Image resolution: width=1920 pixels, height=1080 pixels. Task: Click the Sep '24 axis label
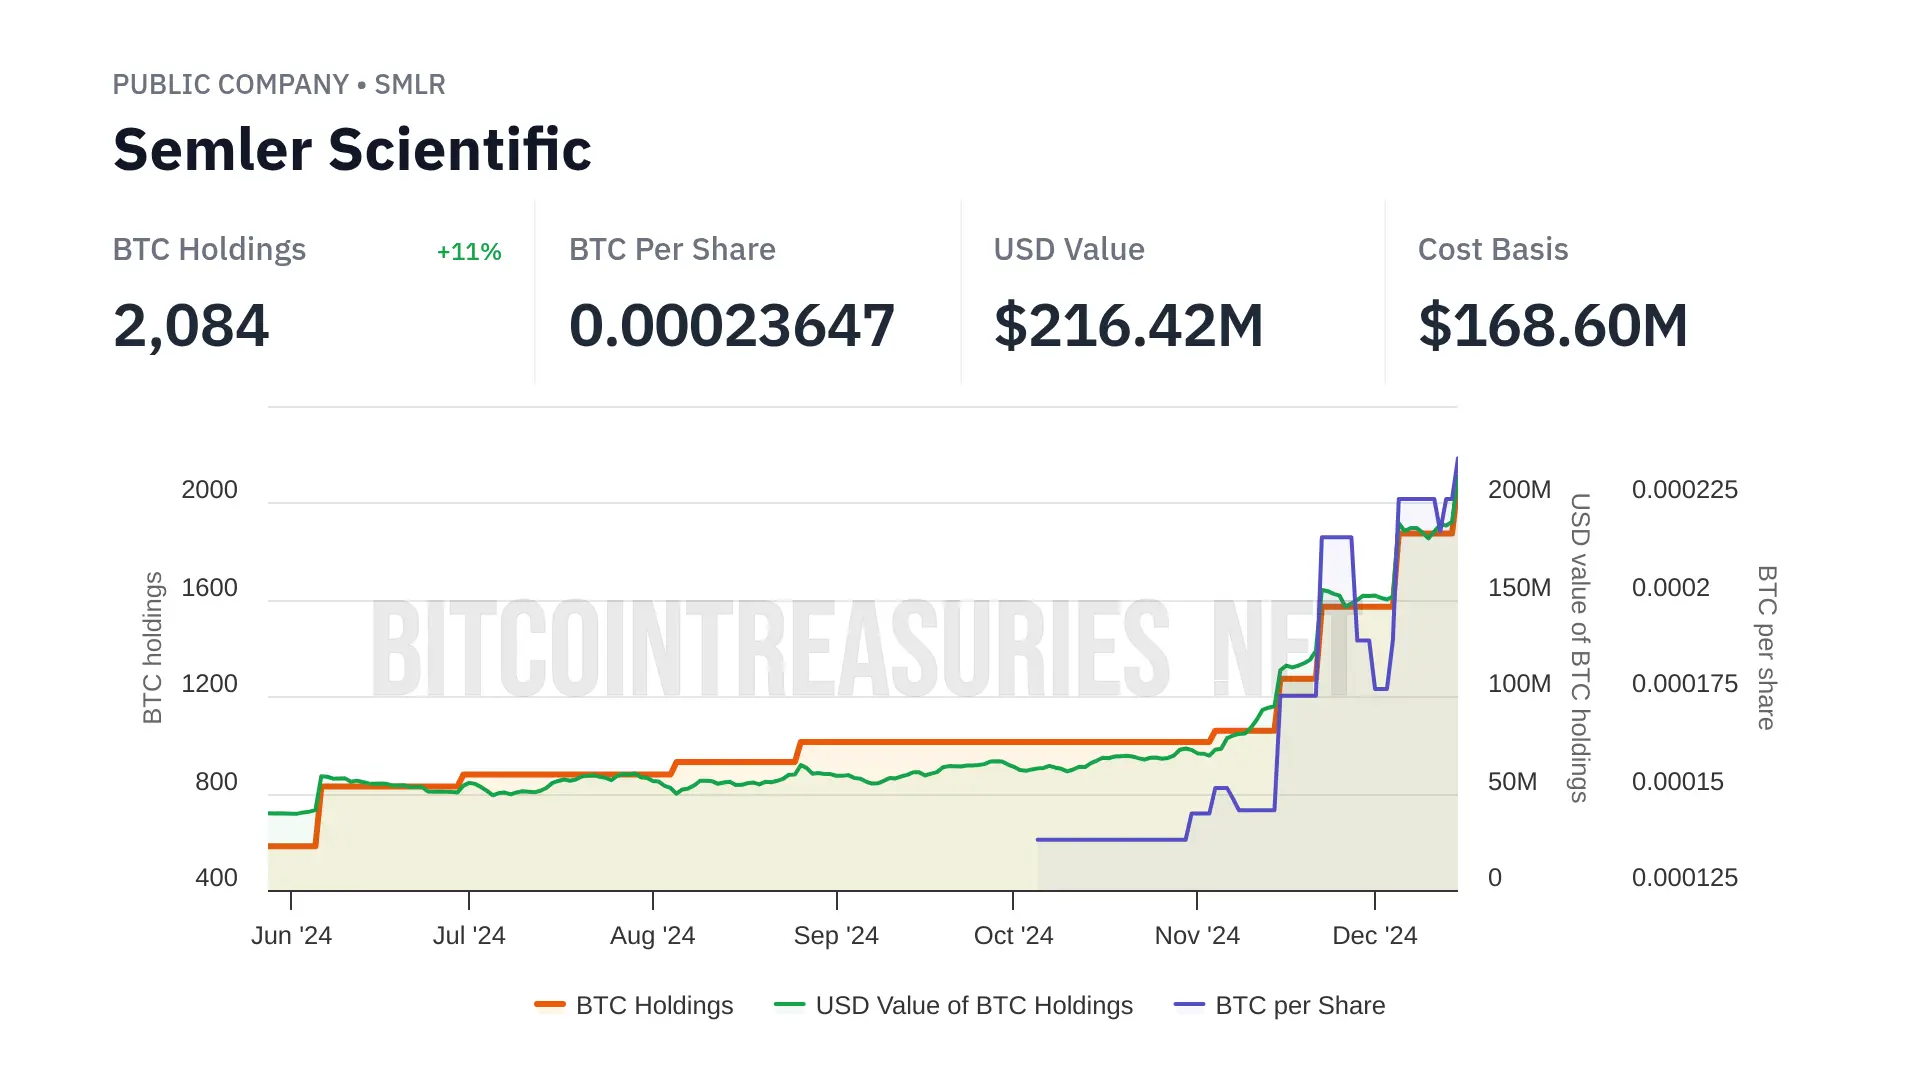[836, 936]
